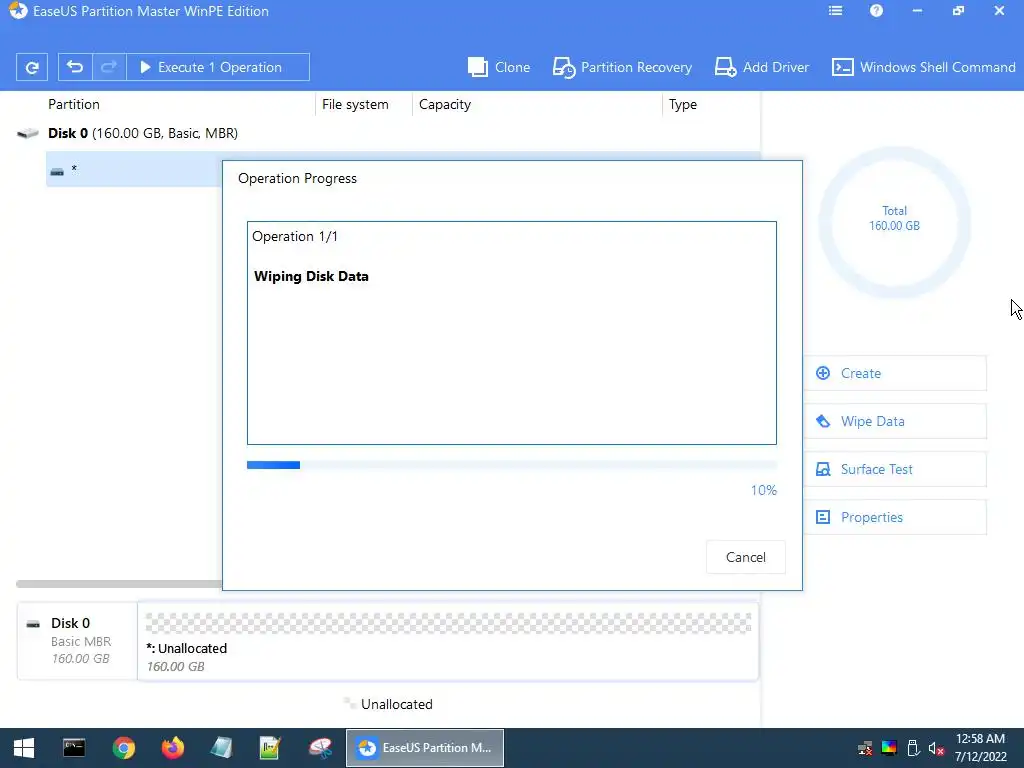This screenshot has height=768, width=1024.
Task: Click the Operation 1/1 text
Action: click(295, 236)
